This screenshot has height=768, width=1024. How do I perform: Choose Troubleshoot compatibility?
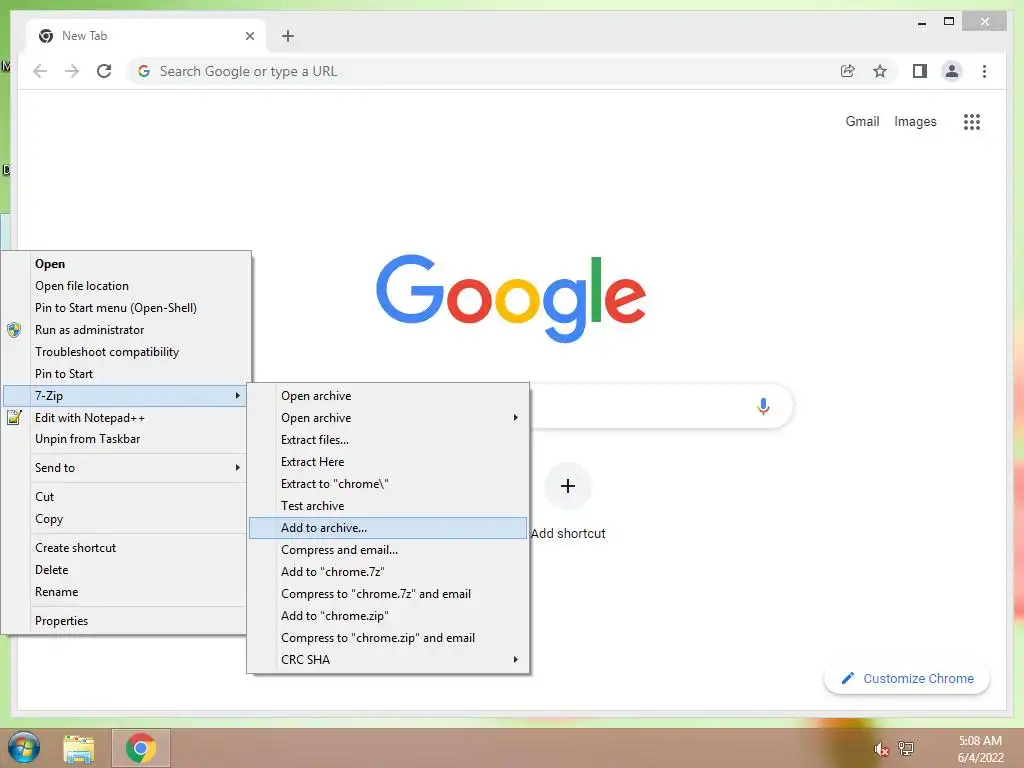tap(125, 352)
